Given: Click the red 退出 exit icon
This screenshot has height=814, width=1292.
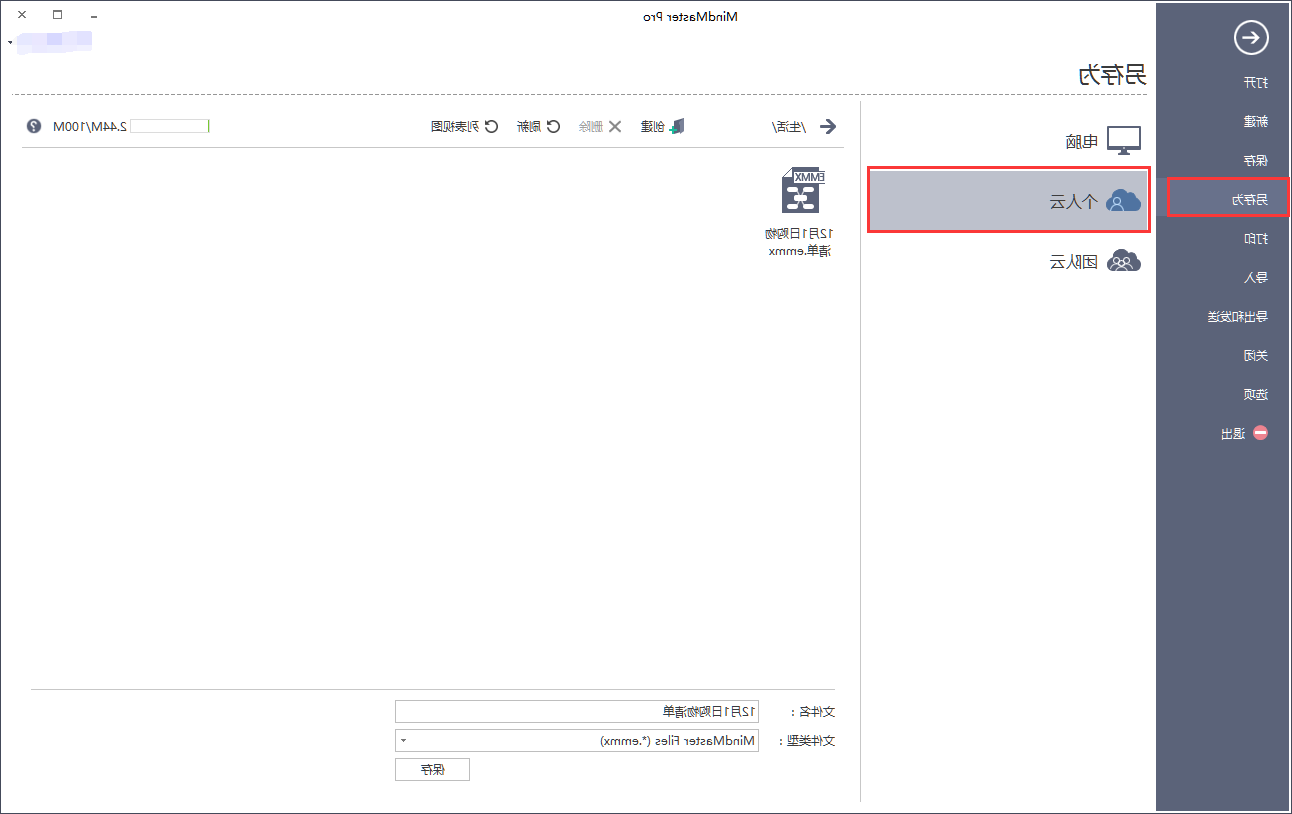Looking at the screenshot, I should (1260, 433).
